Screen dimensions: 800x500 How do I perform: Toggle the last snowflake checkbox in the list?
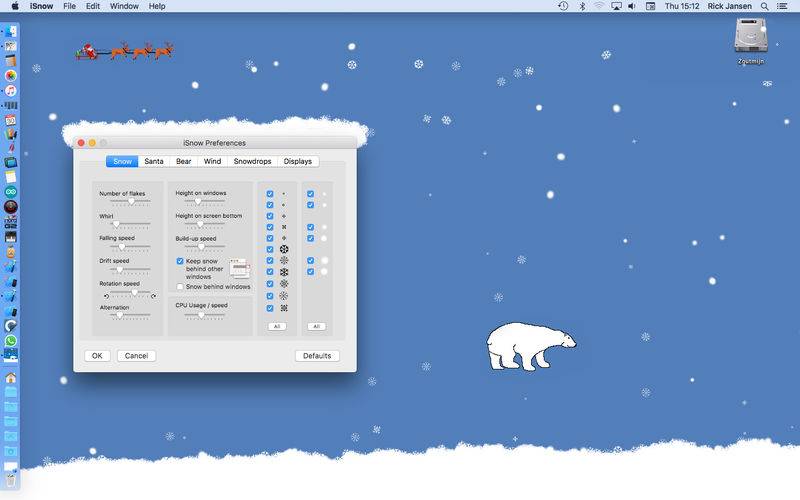270,308
